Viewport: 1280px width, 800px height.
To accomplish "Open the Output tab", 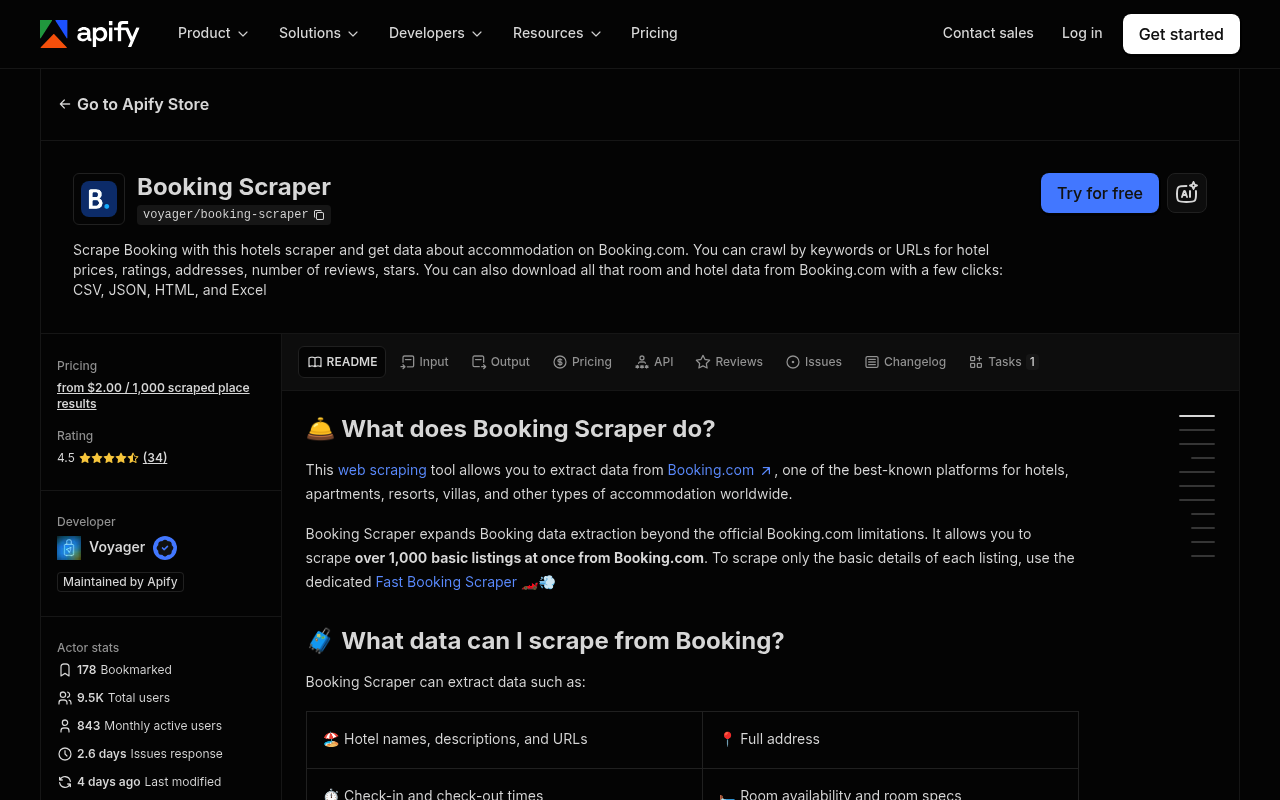I will pos(501,362).
